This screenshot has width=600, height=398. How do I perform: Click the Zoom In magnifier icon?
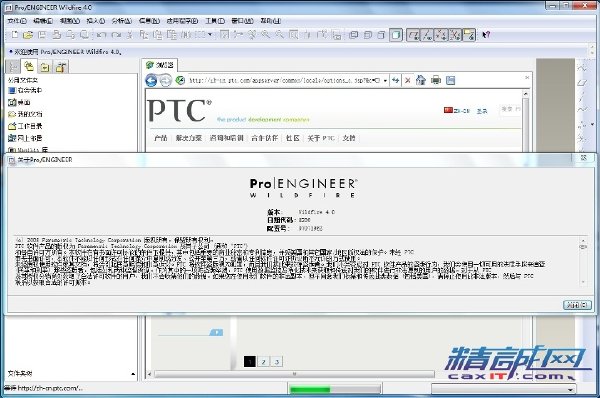coord(265,35)
